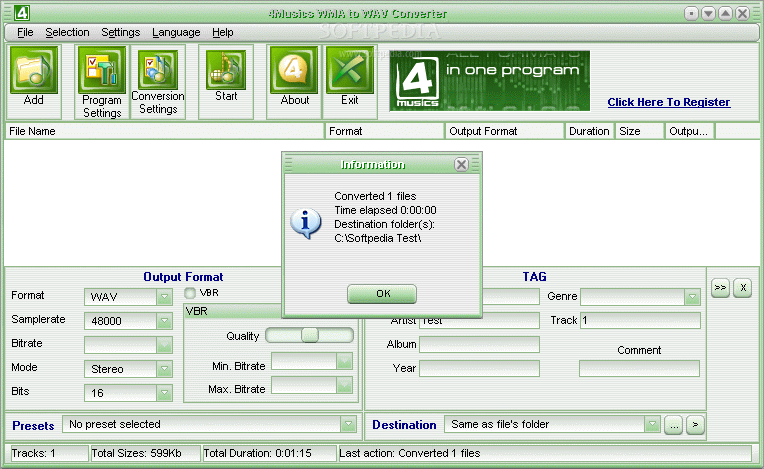The height and width of the screenshot is (469, 764).
Task: Click the Artist input field
Action: 479,320
